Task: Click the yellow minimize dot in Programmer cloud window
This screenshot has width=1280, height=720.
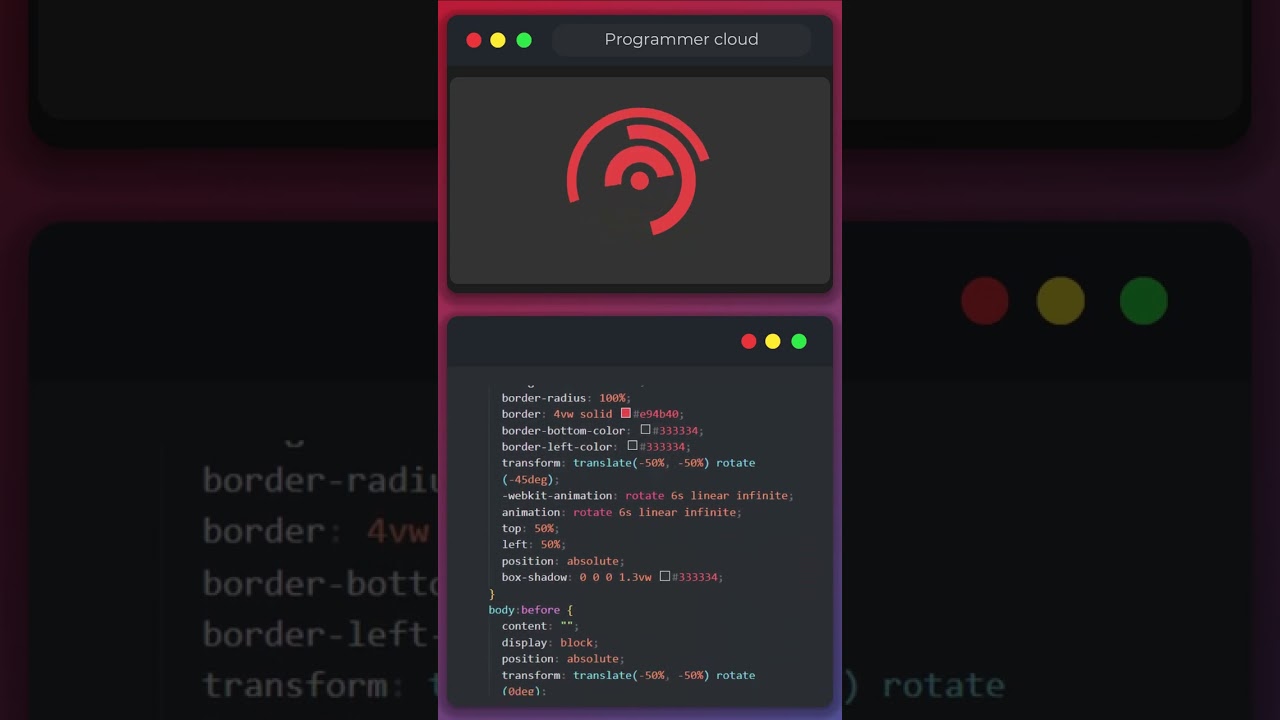Action: (x=498, y=40)
